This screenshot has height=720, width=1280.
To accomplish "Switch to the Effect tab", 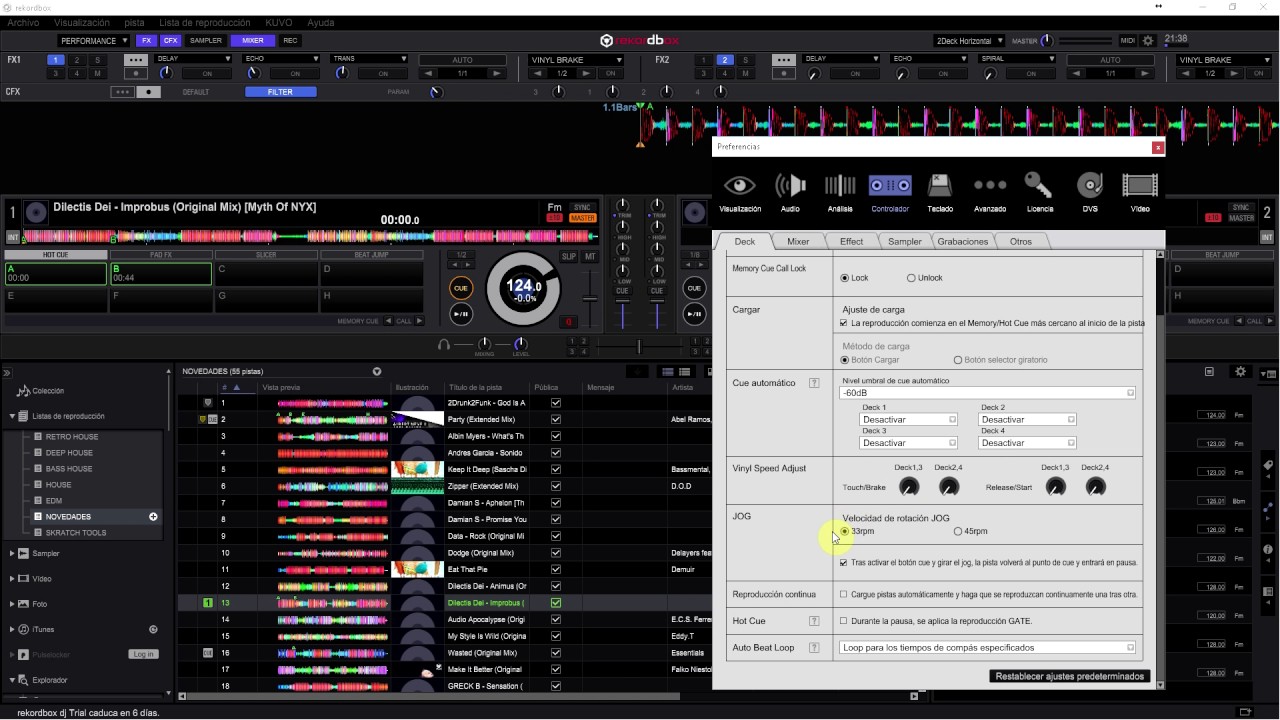I will [x=851, y=241].
